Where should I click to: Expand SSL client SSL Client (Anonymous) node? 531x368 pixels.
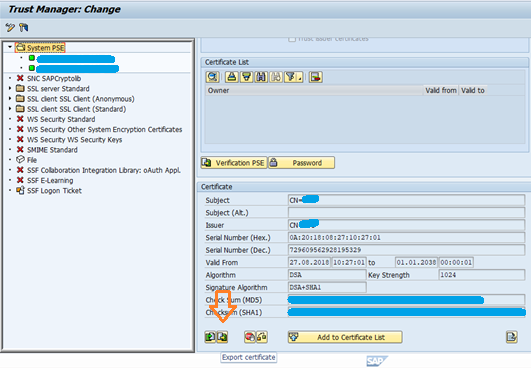click(10, 99)
